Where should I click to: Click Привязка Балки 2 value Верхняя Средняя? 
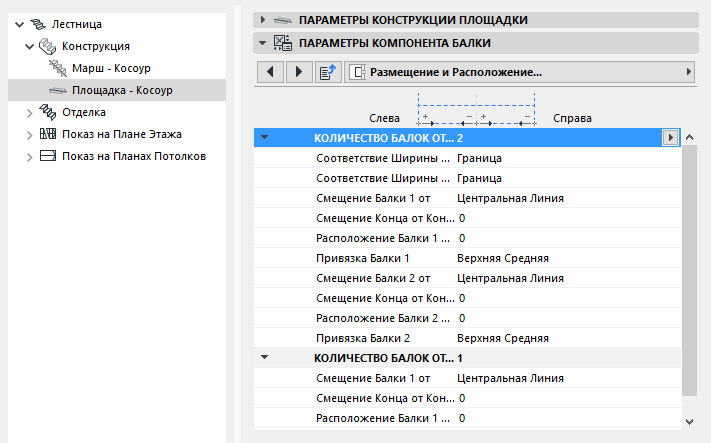click(503, 339)
